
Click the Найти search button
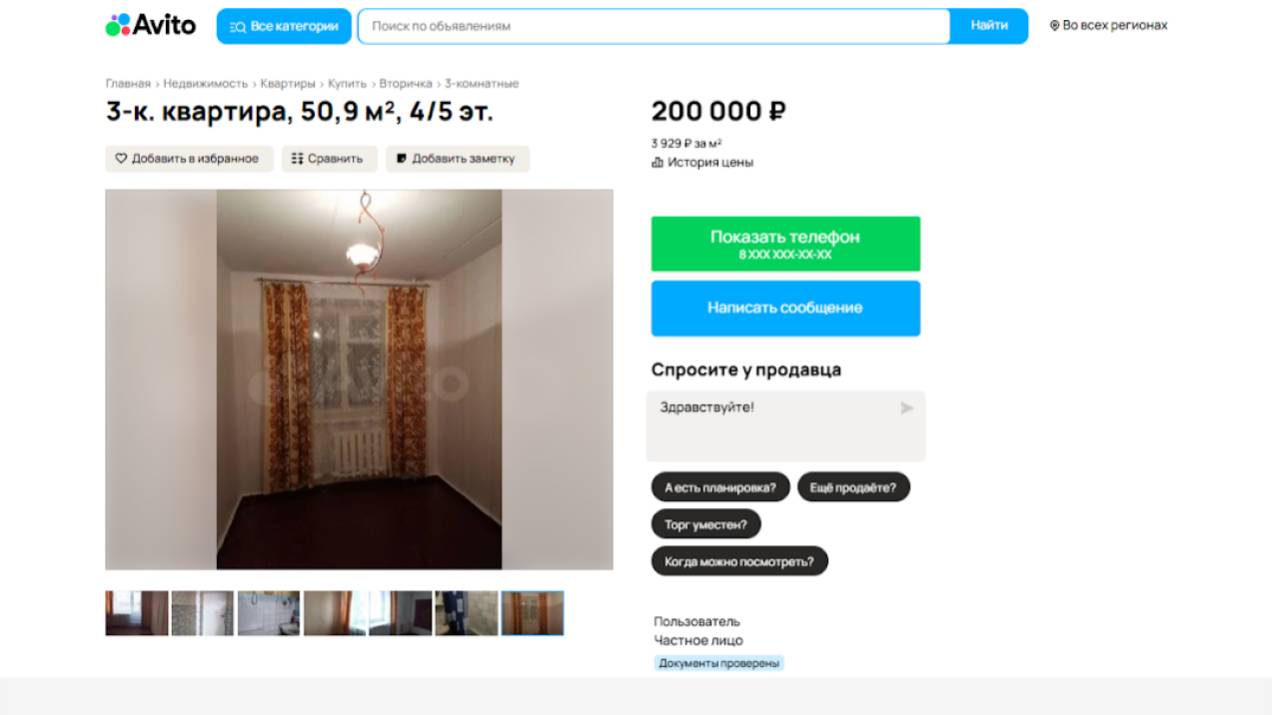coord(989,26)
